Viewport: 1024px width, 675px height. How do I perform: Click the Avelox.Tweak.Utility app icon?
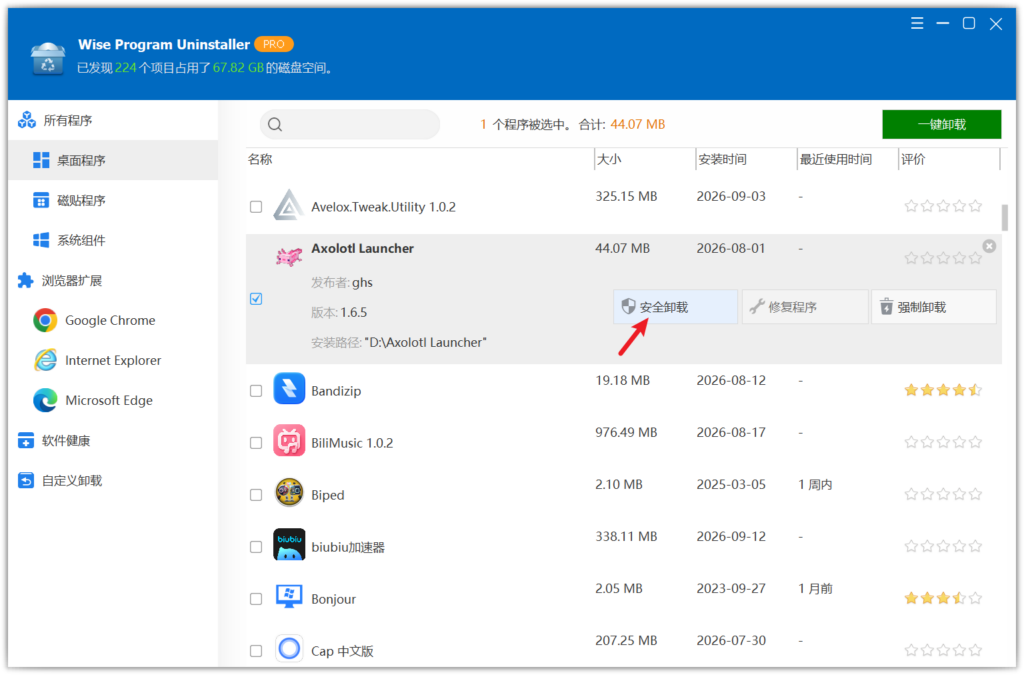289,205
